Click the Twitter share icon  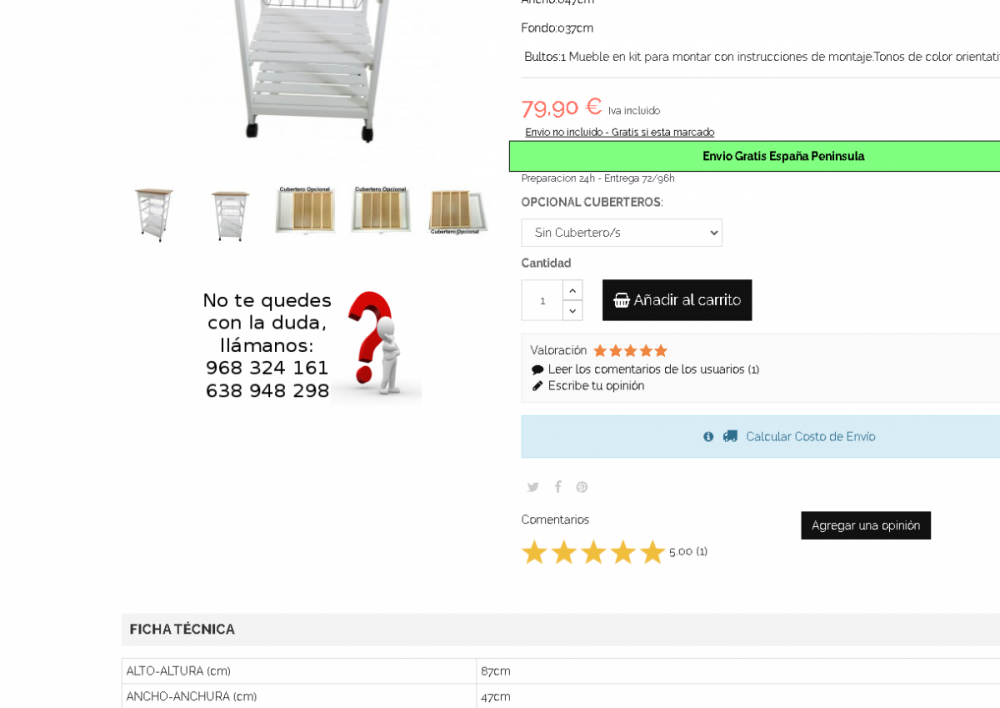[533, 487]
